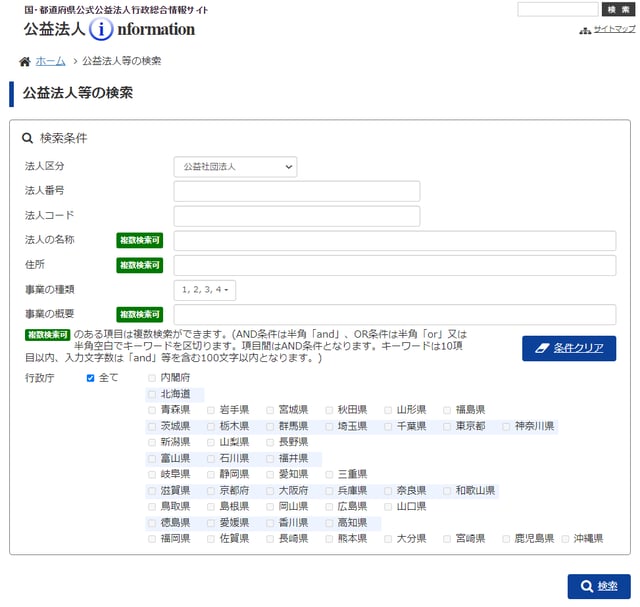Click the 公益法人 Information site logo
This screenshot has height=607, width=640.
[110, 29]
